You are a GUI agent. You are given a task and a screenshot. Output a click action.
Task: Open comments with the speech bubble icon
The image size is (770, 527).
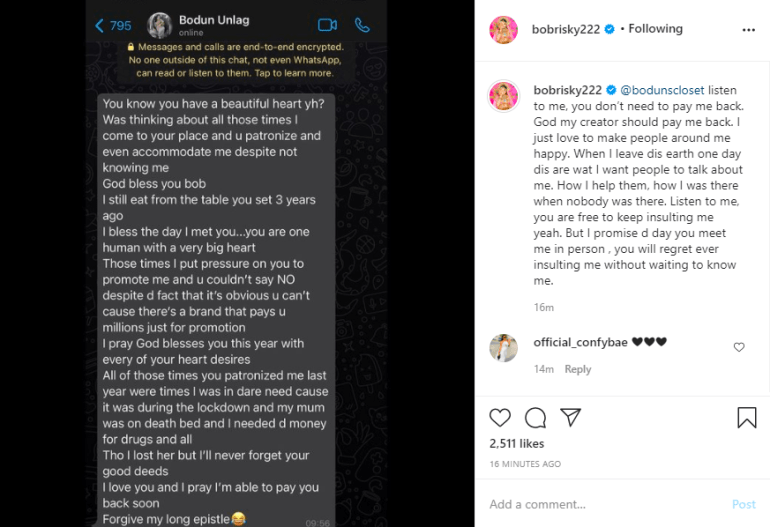tap(535, 417)
